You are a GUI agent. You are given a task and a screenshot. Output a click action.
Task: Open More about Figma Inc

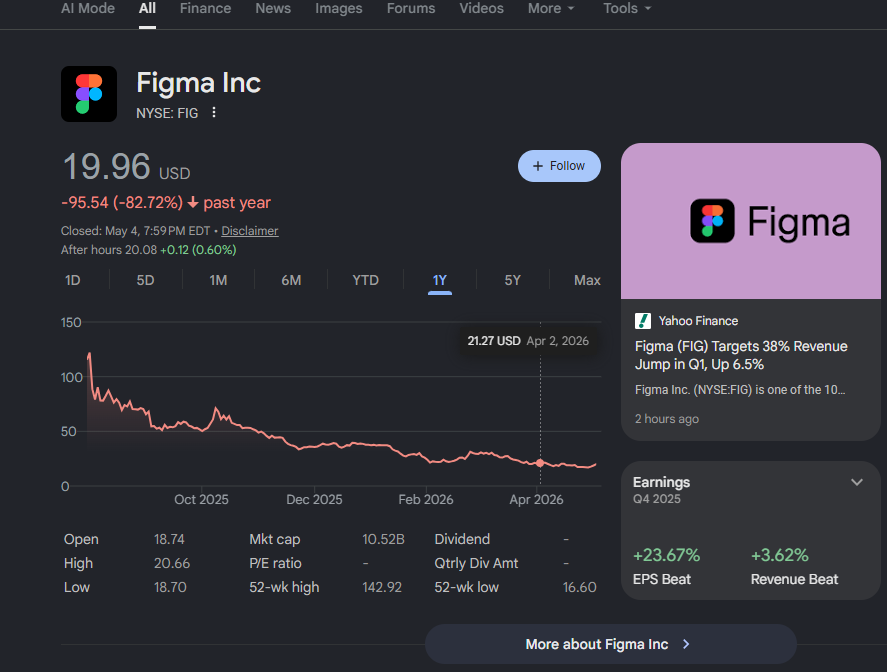[x=610, y=644]
